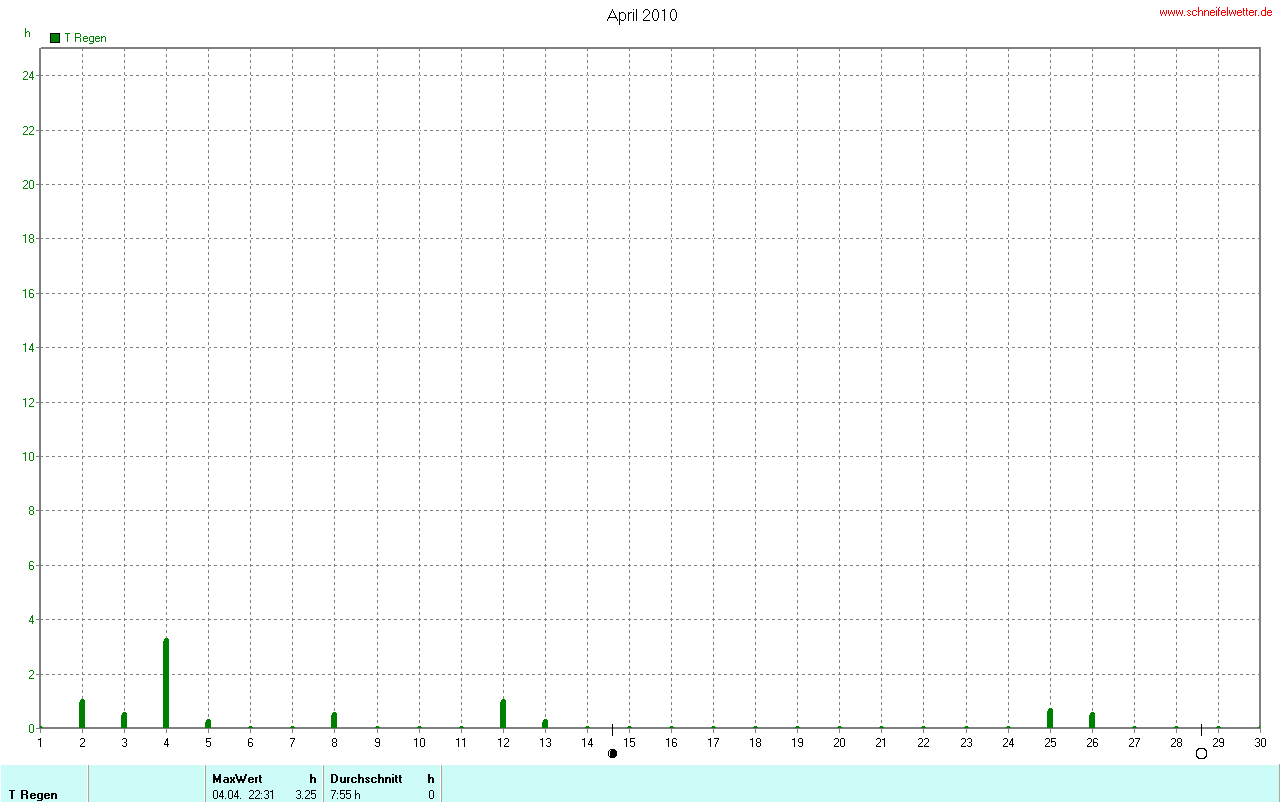Click the rain bar for day 8
This screenshot has height=802, width=1280.
pos(334,720)
